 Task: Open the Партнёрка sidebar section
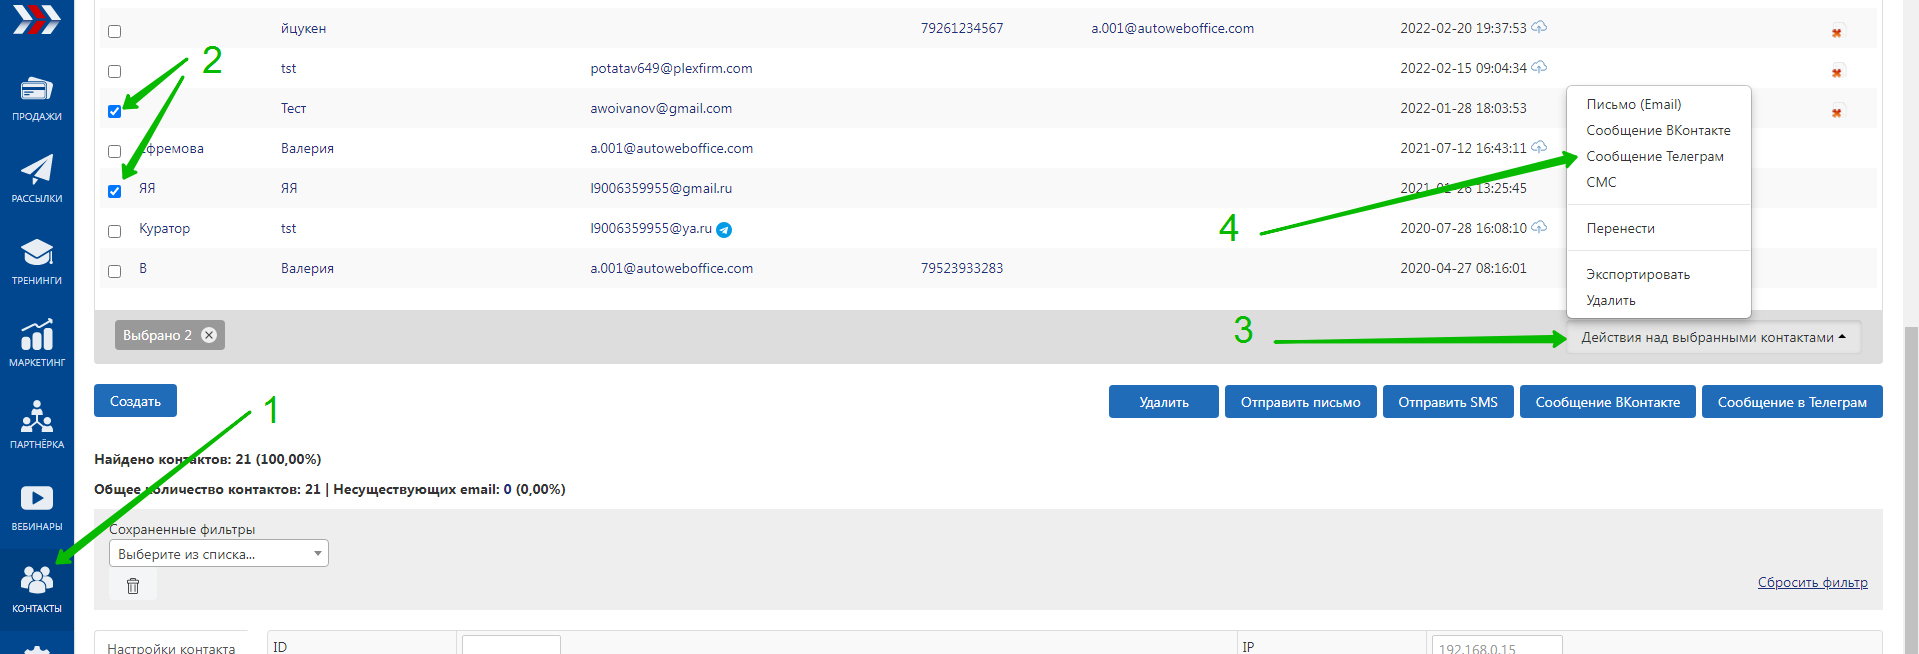click(37, 426)
